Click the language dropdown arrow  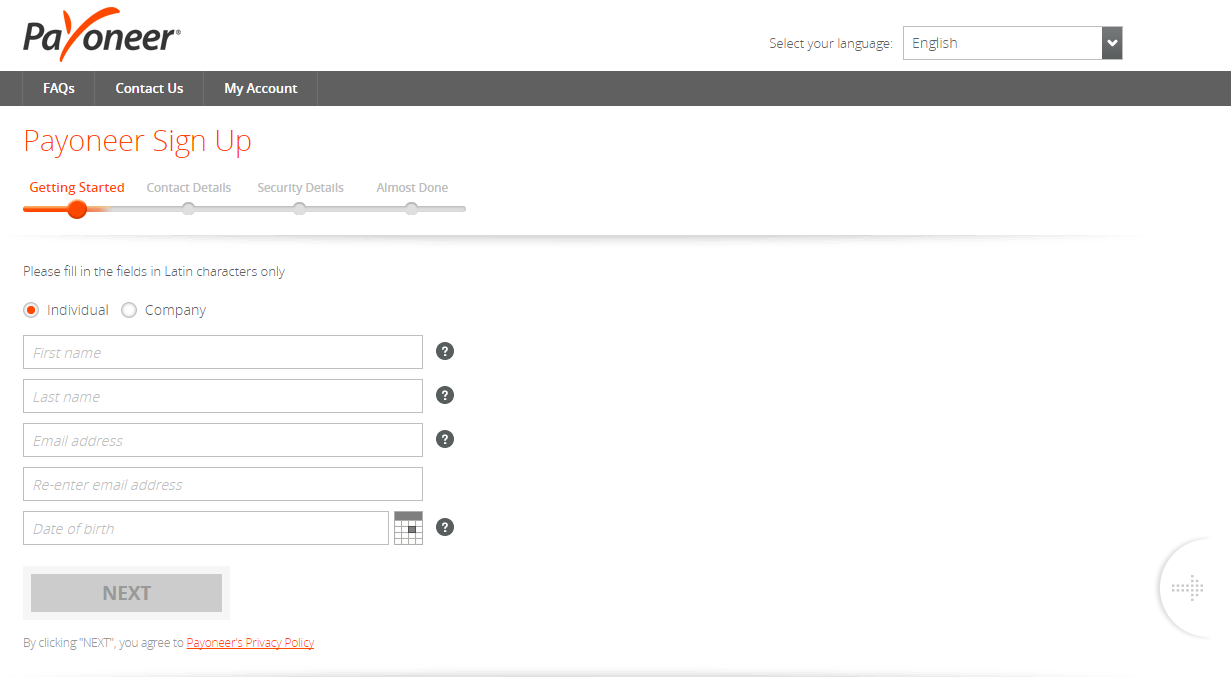pyautogui.click(x=1112, y=43)
